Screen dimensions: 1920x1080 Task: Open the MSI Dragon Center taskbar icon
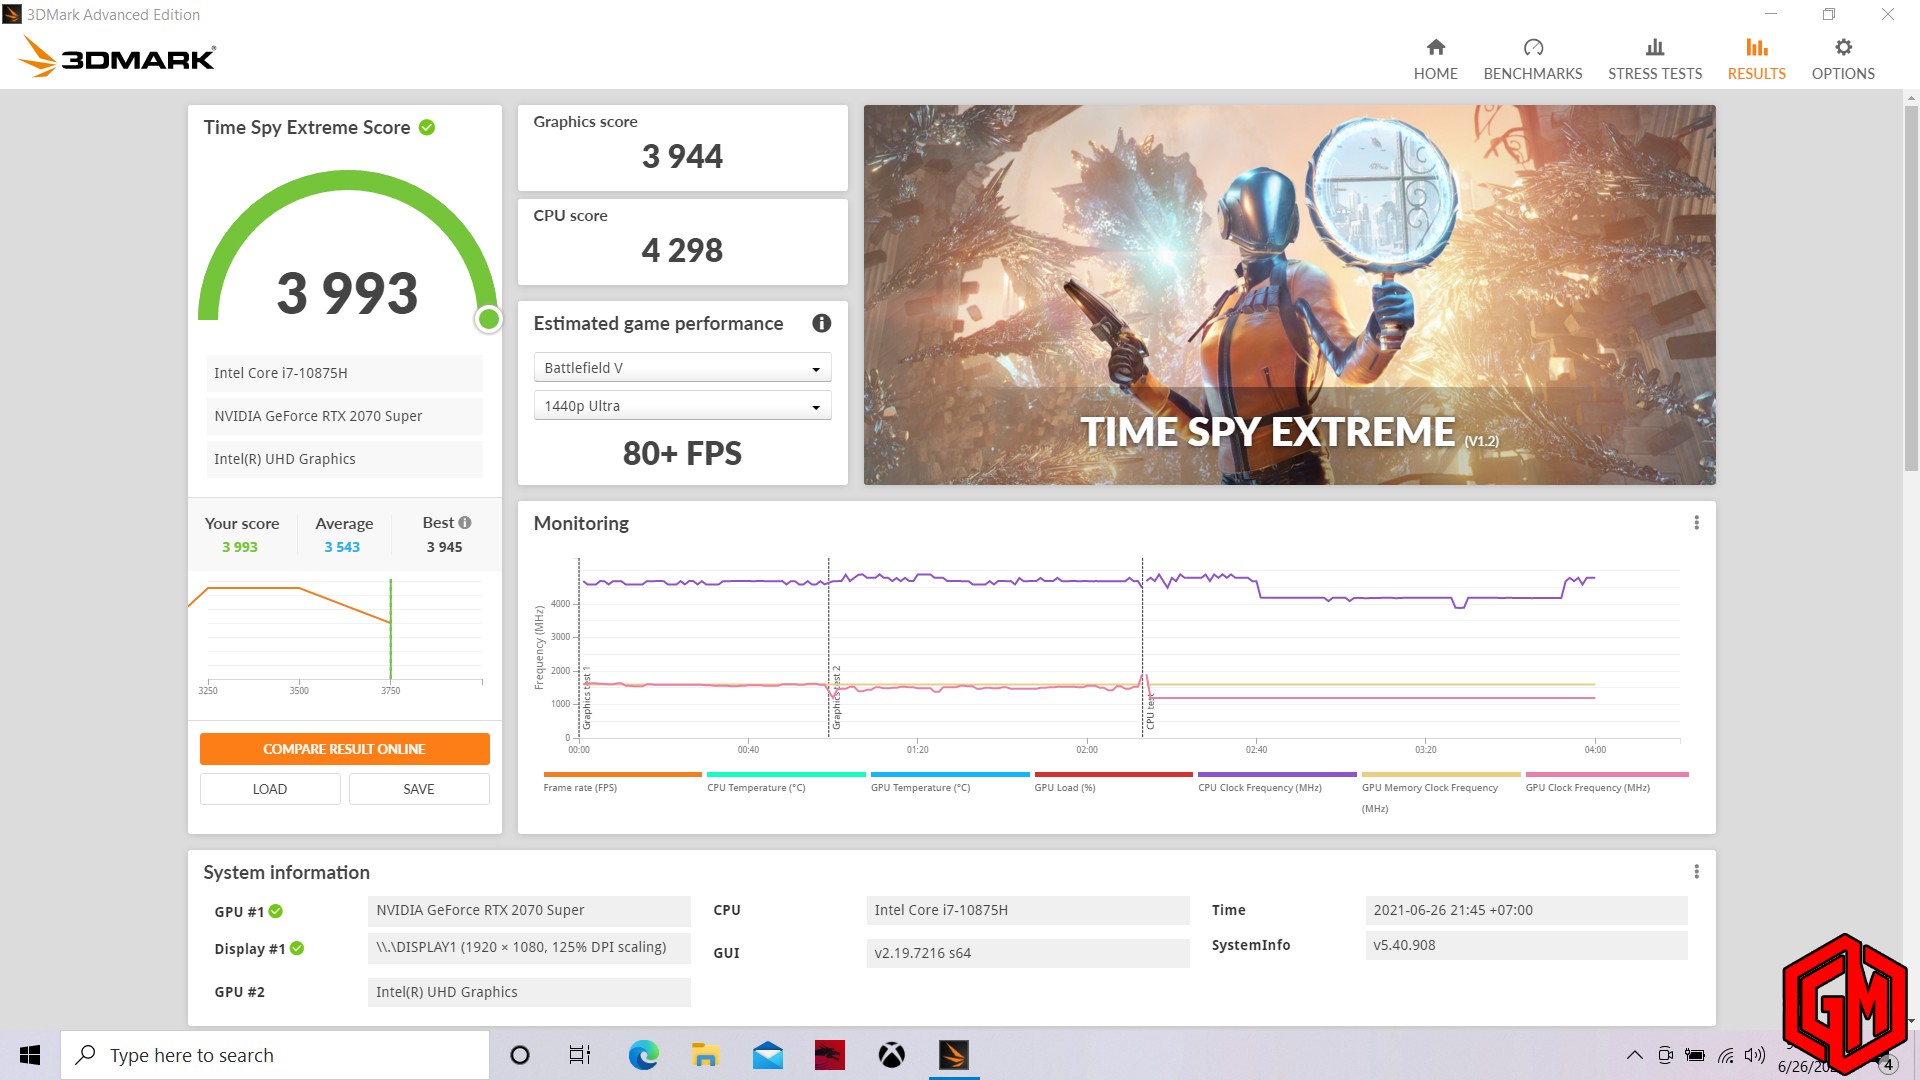point(829,1055)
